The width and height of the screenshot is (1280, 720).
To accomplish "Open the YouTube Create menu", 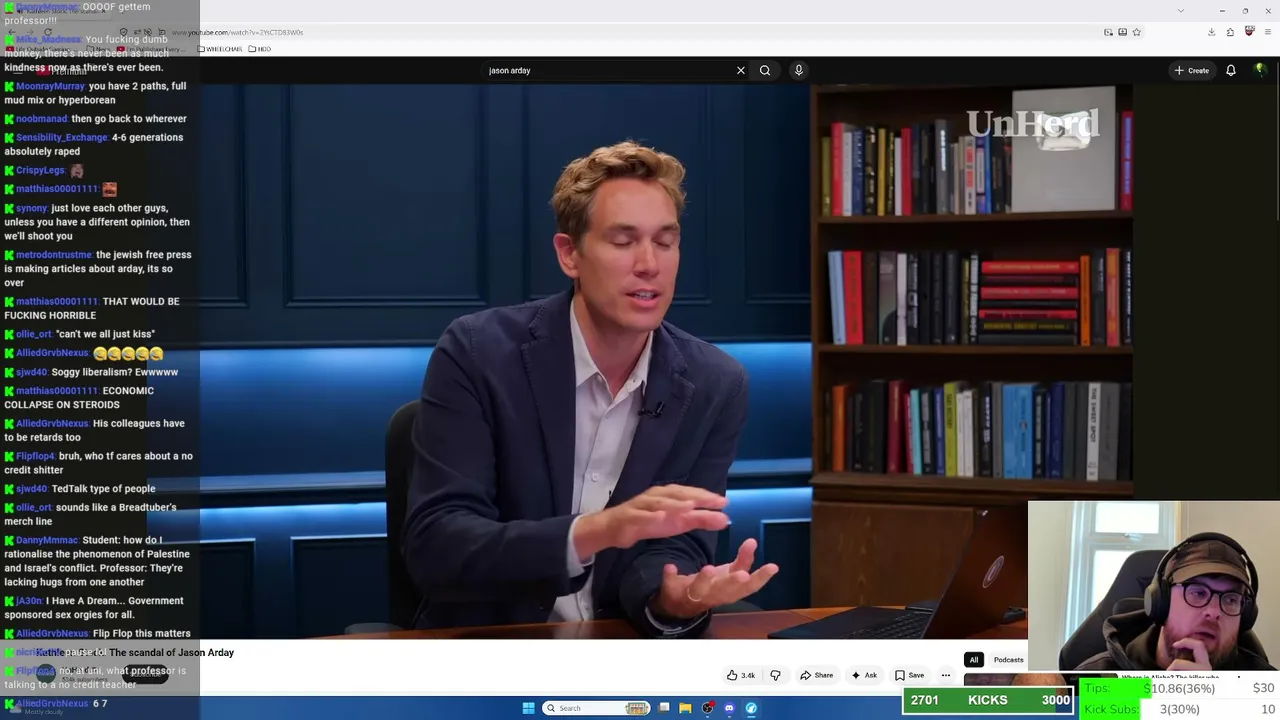I will click(x=1192, y=70).
